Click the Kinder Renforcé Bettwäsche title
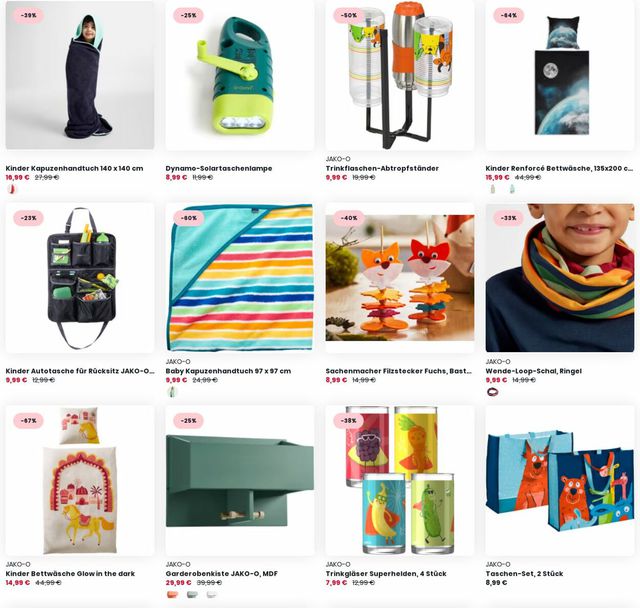Screen dimensions: 640x608 pyautogui.click(x=559, y=168)
